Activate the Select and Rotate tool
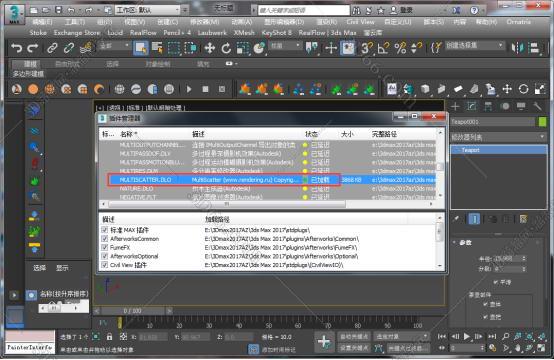The image size is (554, 360). [x=226, y=48]
